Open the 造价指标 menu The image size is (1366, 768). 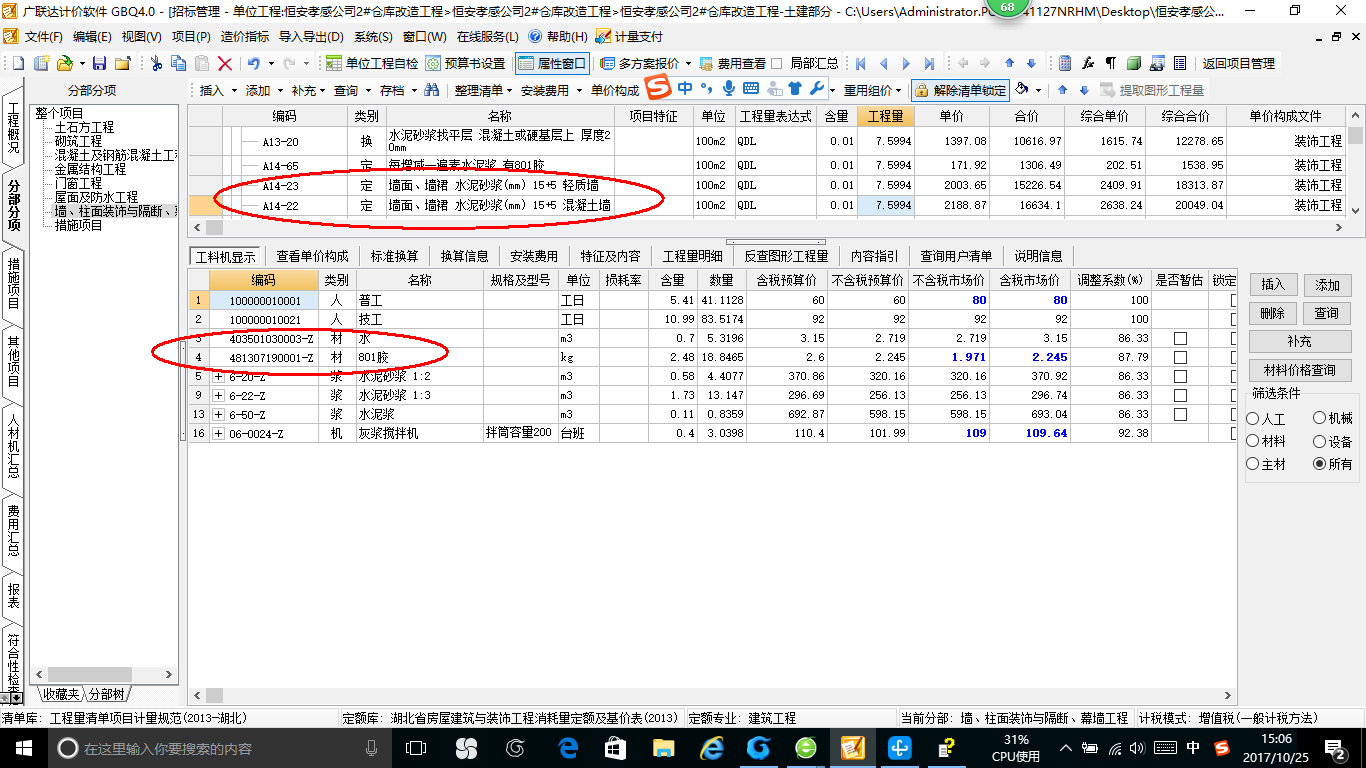pos(245,36)
